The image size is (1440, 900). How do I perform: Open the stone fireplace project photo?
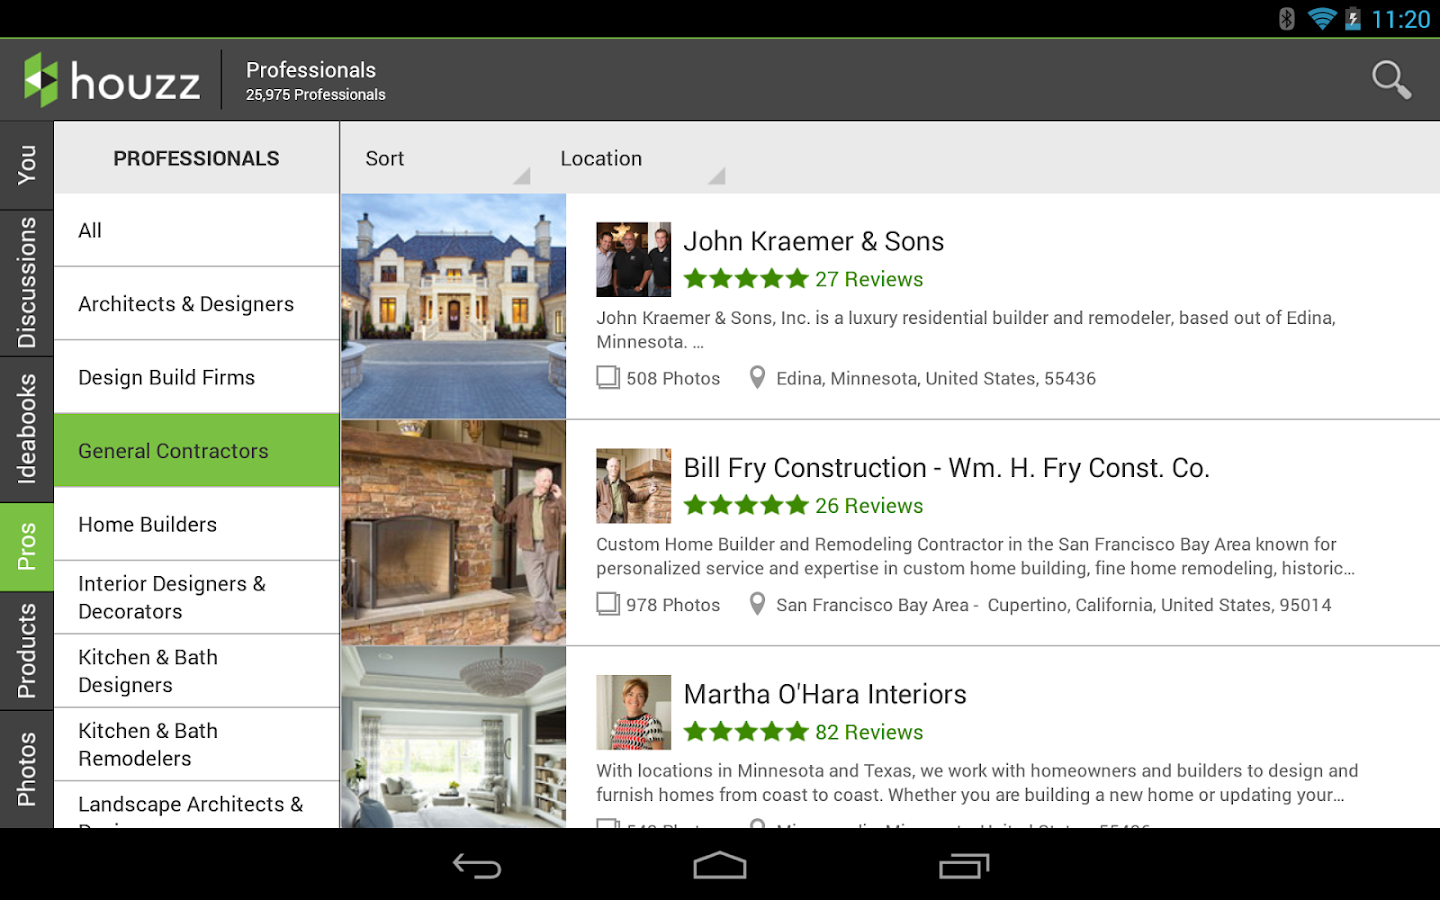click(x=454, y=533)
